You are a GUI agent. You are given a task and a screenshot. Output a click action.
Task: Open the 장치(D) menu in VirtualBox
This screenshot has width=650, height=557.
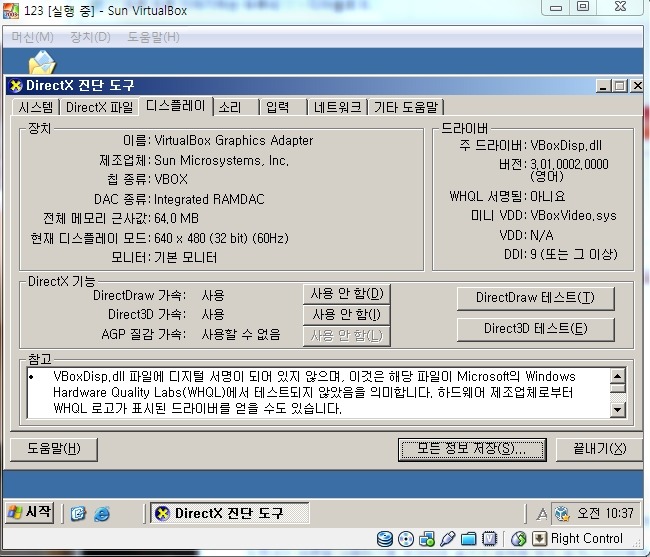90,37
